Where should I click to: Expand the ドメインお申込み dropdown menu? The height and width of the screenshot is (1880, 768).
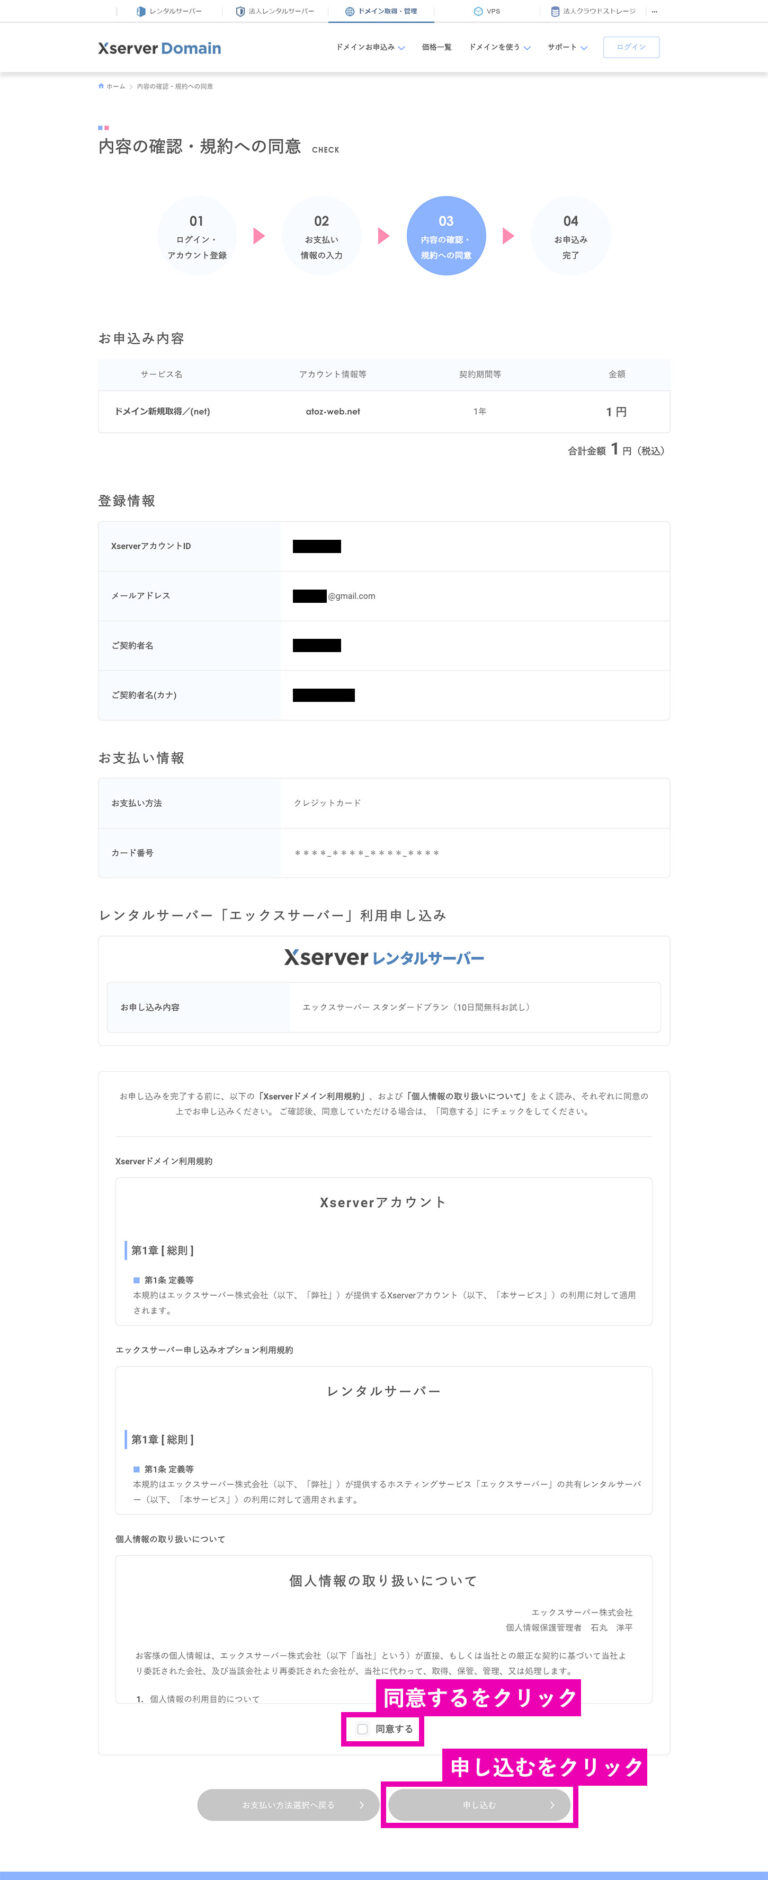370,47
